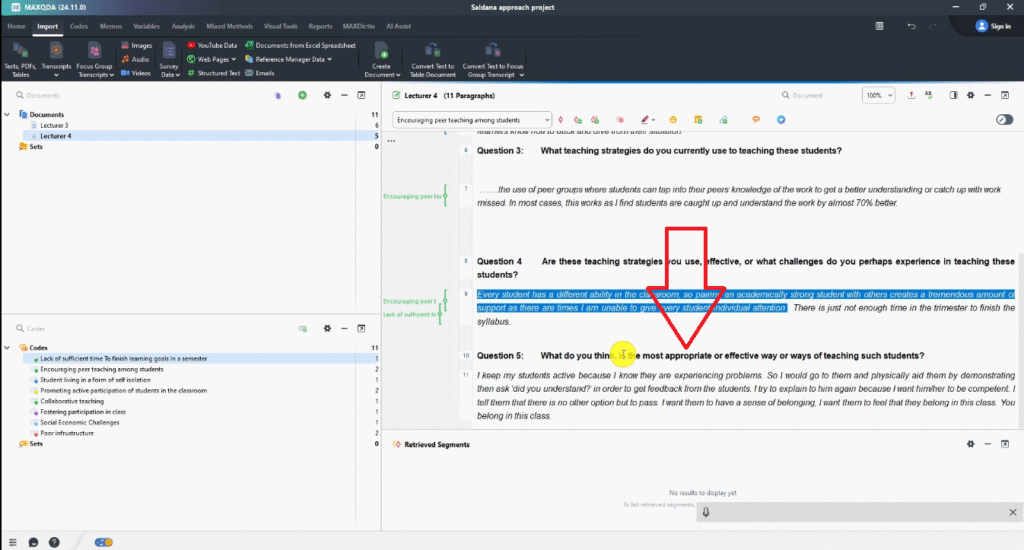The image size is (1024, 550).
Task: Open the Analysis ribbon tab
Action: [x=183, y=25]
